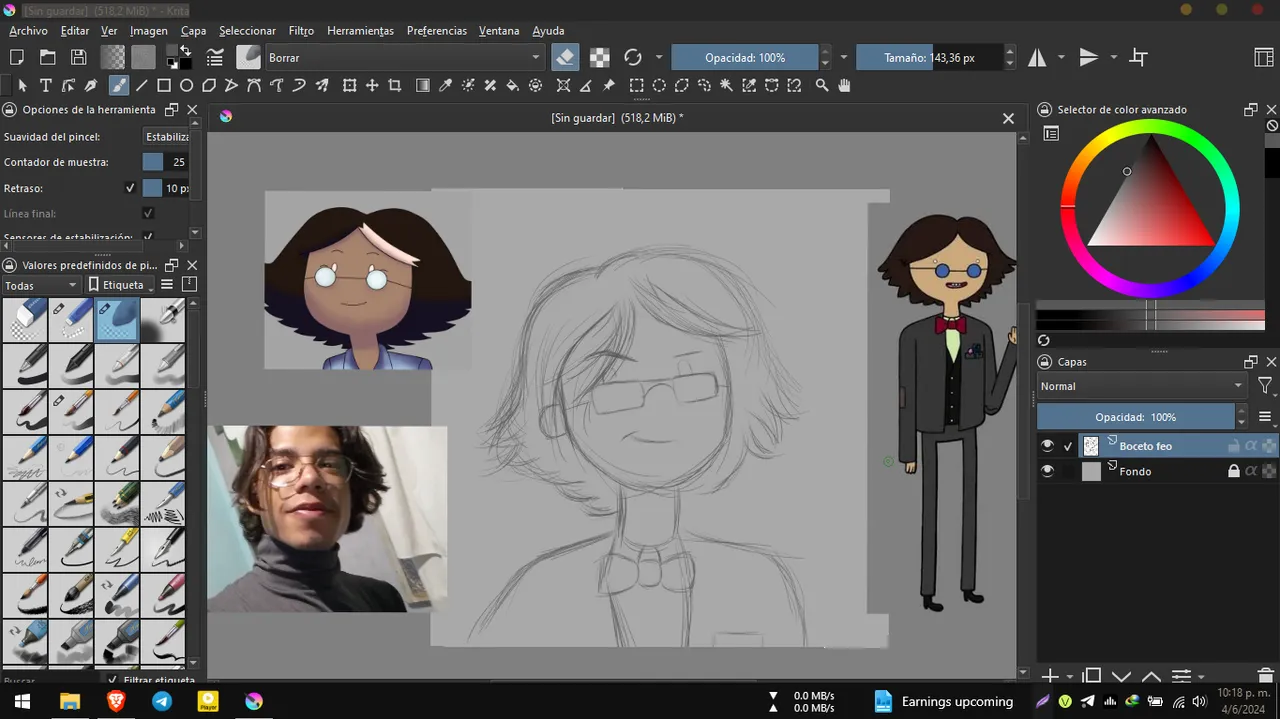Select the Rectangle tool

pos(164,86)
